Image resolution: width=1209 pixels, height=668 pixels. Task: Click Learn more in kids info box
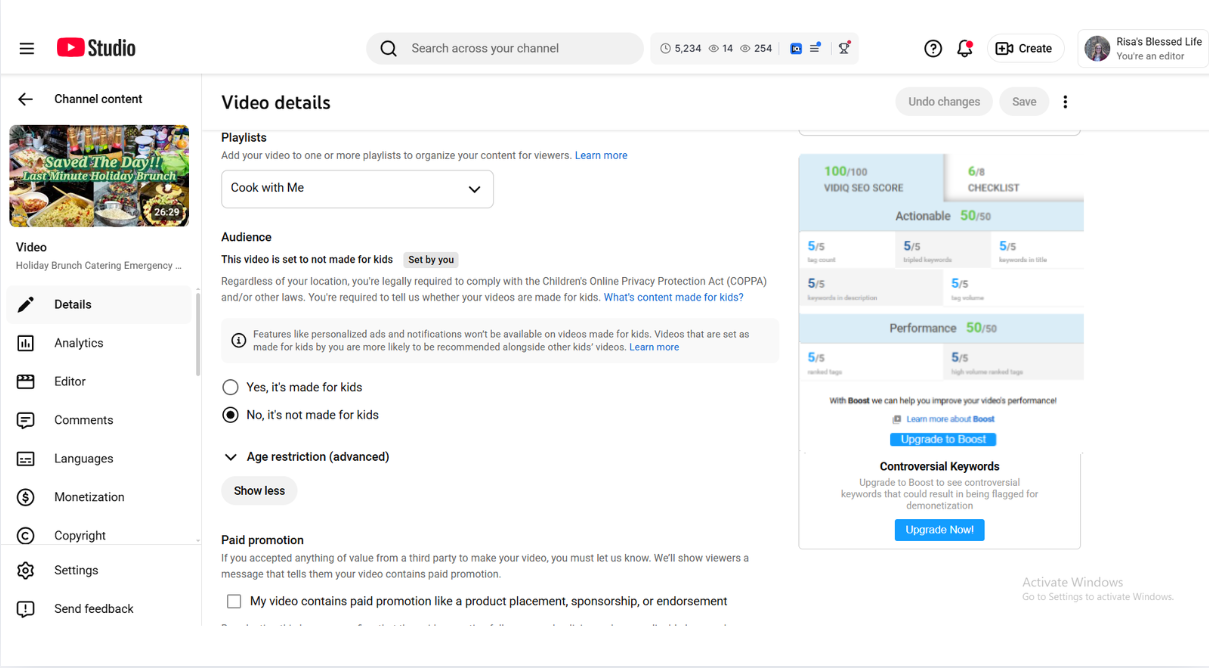654,347
